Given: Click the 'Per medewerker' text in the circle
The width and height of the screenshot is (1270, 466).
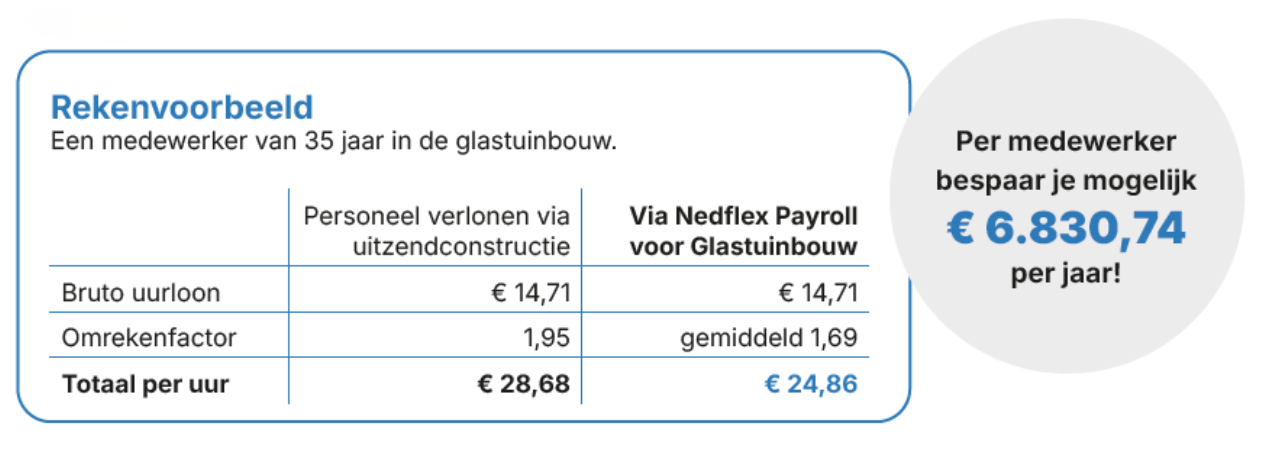Looking at the screenshot, I should click(x=1066, y=142).
